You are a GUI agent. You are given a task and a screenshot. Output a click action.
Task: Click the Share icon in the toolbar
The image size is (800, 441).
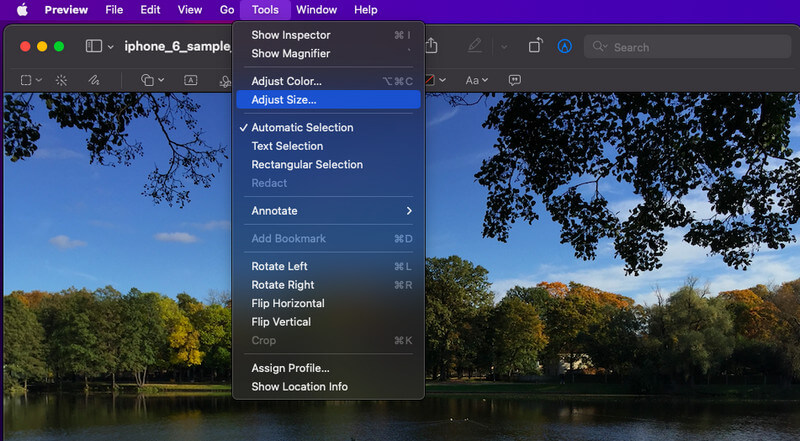point(432,46)
